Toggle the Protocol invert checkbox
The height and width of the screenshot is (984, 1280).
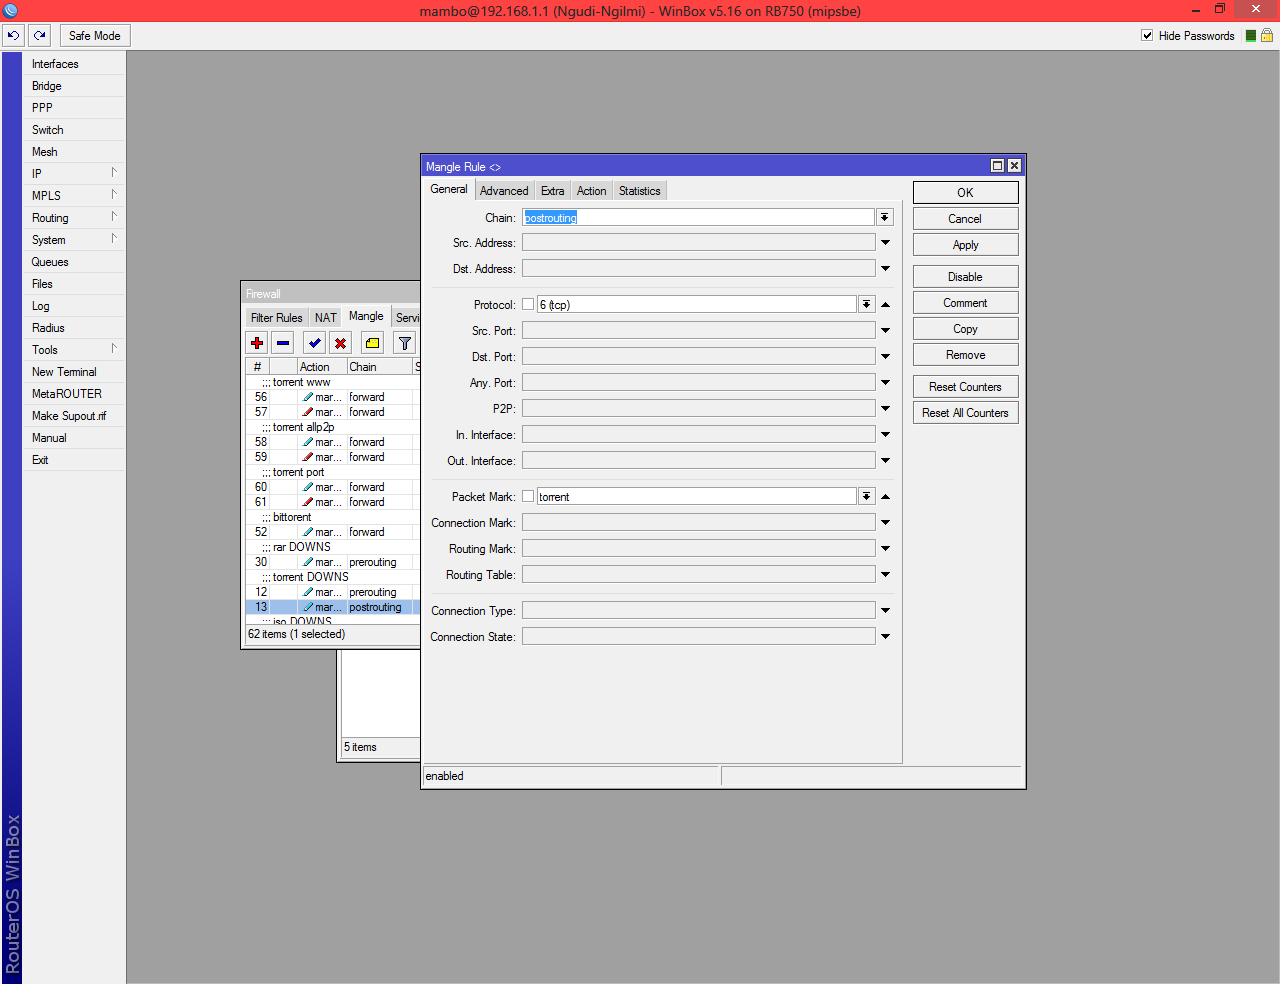(x=528, y=304)
